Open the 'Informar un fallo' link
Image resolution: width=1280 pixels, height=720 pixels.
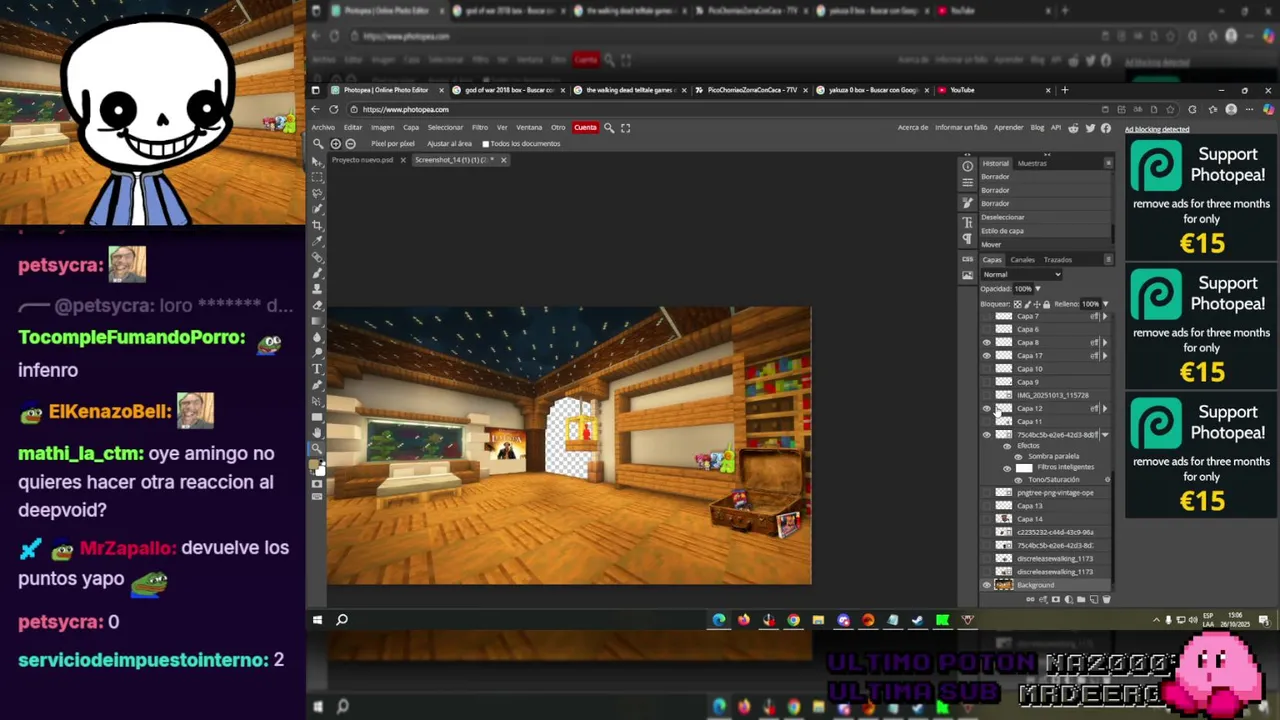961,128
